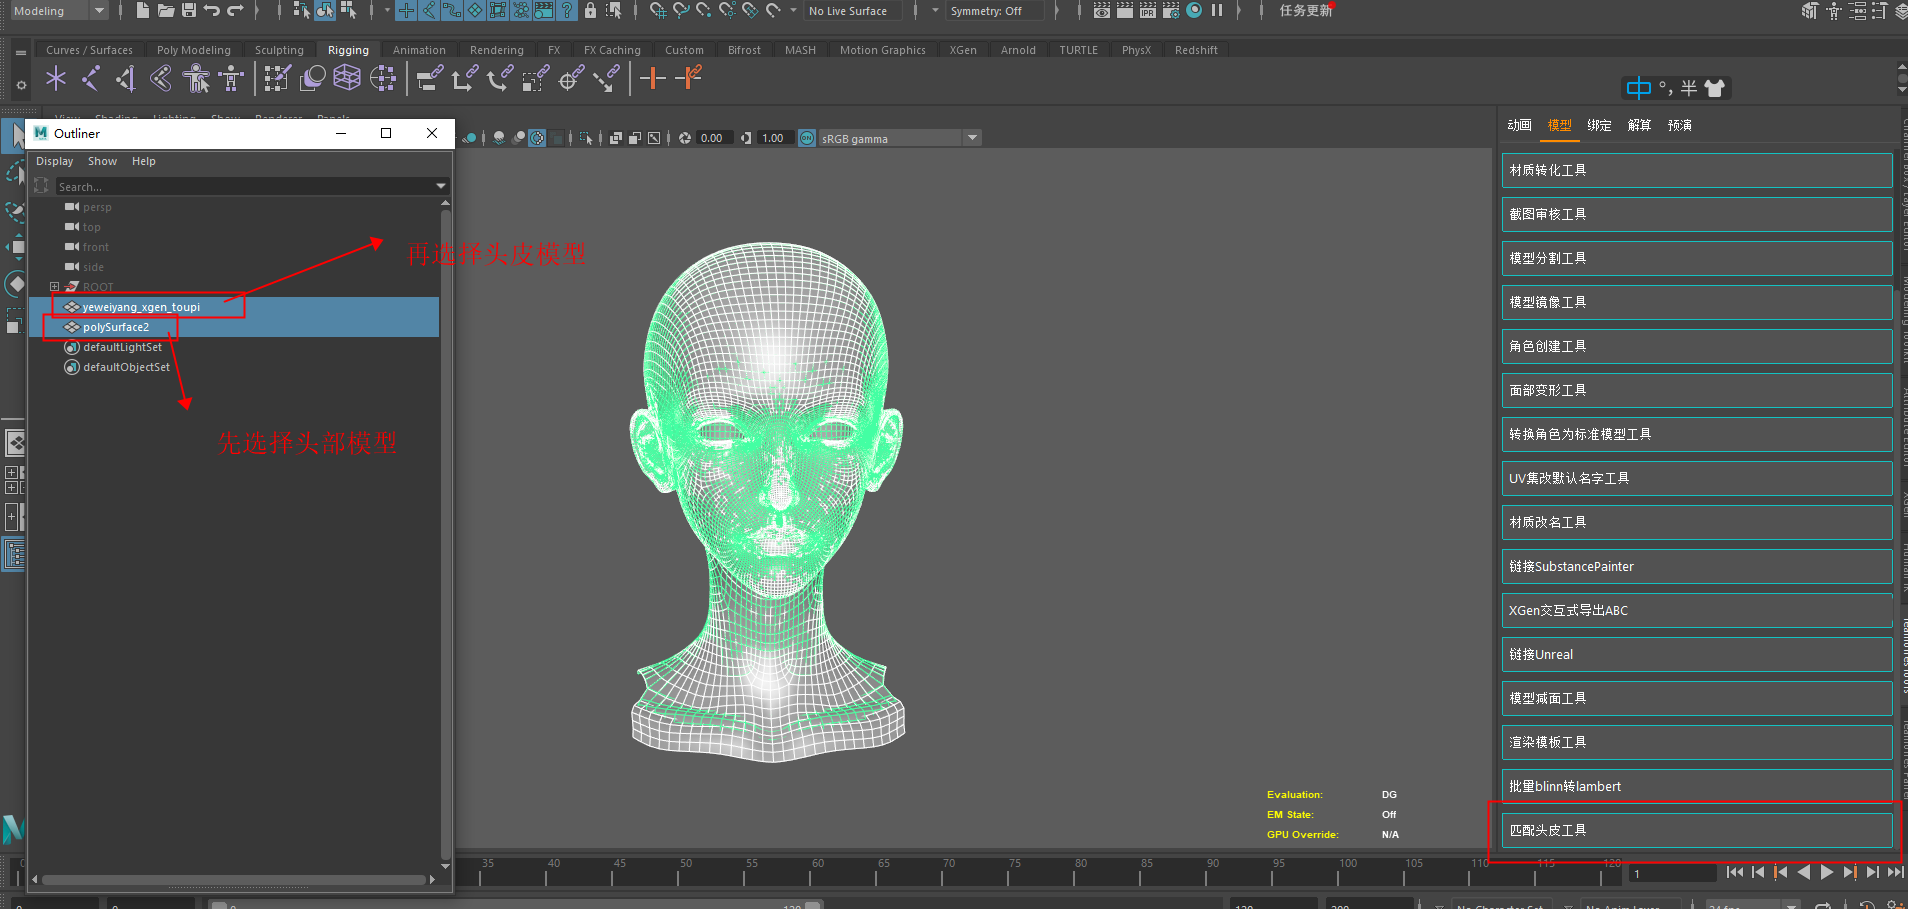Open the IPR render icon
The width and height of the screenshot is (1908, 909).
[1147, 11]
